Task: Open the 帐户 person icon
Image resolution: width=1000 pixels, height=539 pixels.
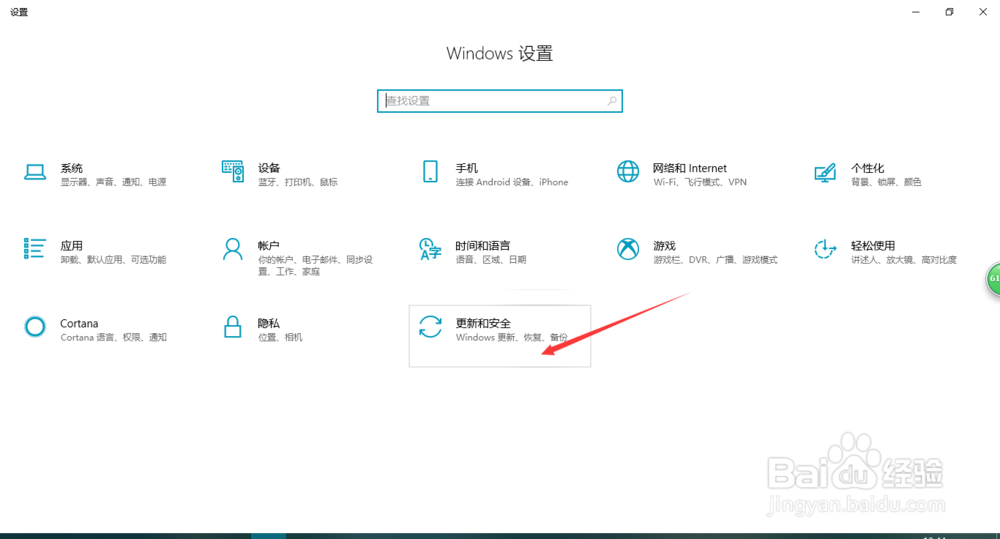Action: pyautogui.click(x=233, y=249)
